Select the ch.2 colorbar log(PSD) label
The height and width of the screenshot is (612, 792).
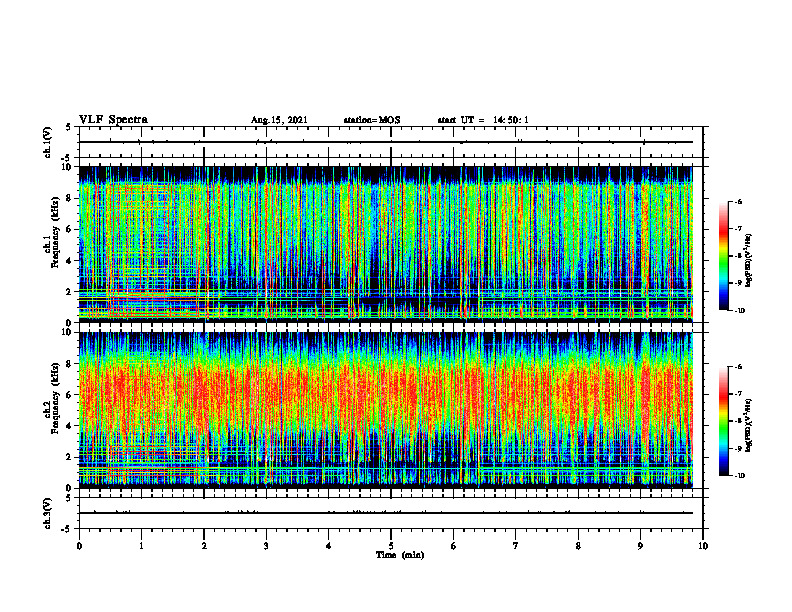tap(750, 424)
